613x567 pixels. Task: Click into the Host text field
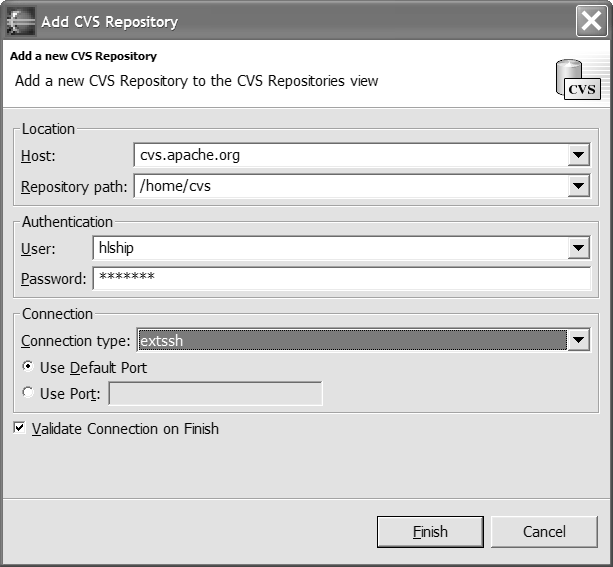pyautogui.click(x=349, y=155)
